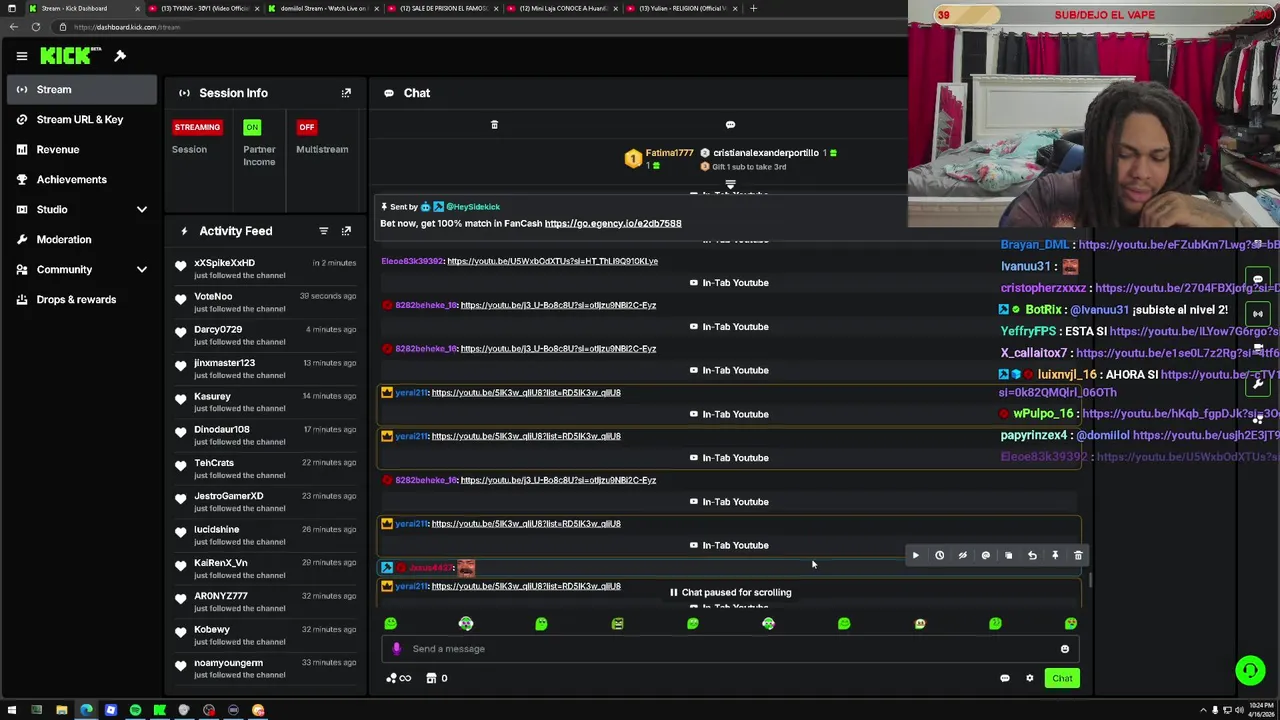Screen dimensions: 1280x720
Task: Open the channel points infinity icon
Action: [x=398, y=678]
